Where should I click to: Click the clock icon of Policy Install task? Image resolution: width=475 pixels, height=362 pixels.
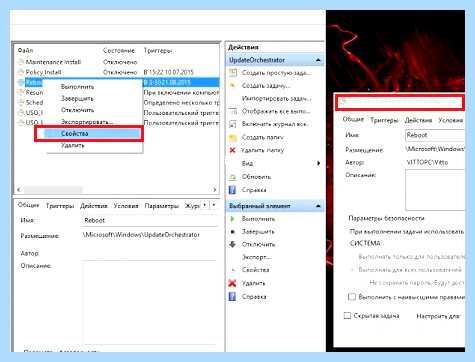21,72
